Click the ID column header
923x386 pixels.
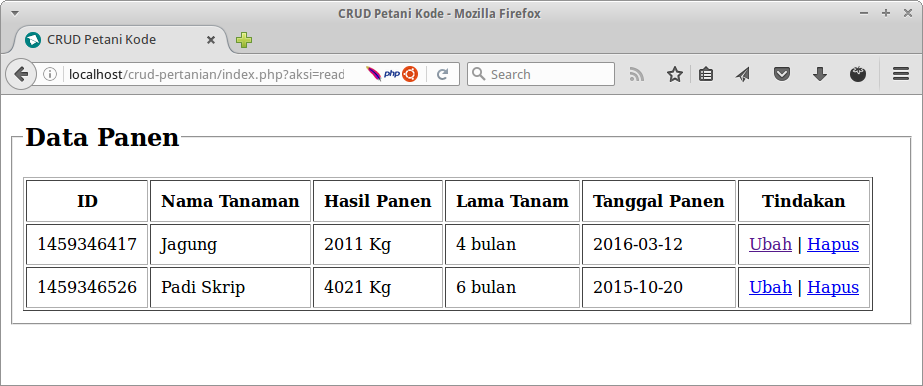coord(87,201)
